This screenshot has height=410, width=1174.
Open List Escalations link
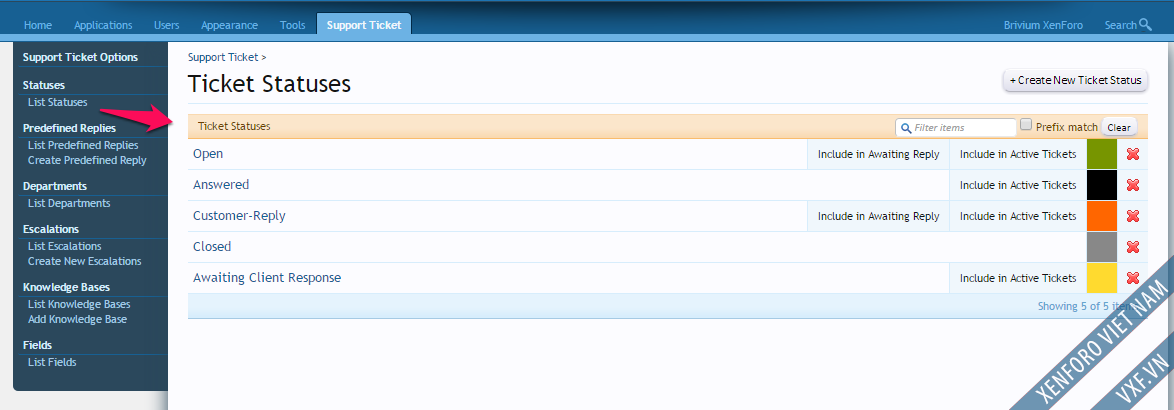[64, 246]
